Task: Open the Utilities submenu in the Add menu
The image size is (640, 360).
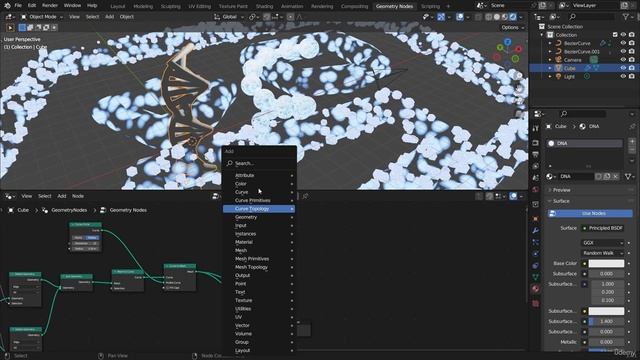Action: point(259,309)
